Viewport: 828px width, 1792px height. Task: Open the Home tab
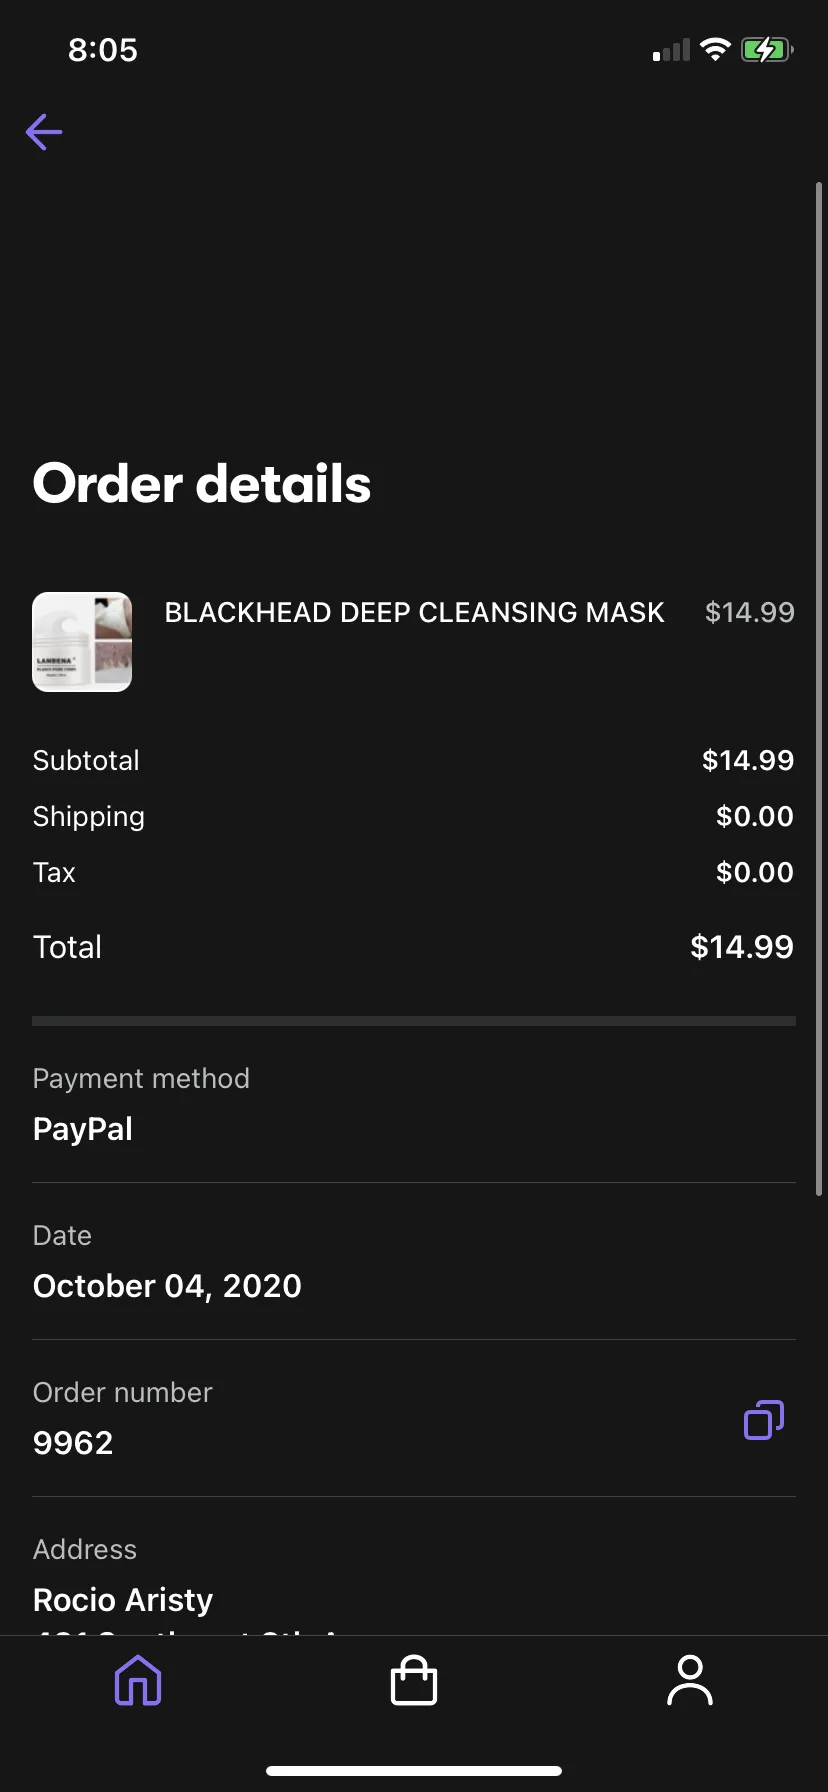[138, 1680]
